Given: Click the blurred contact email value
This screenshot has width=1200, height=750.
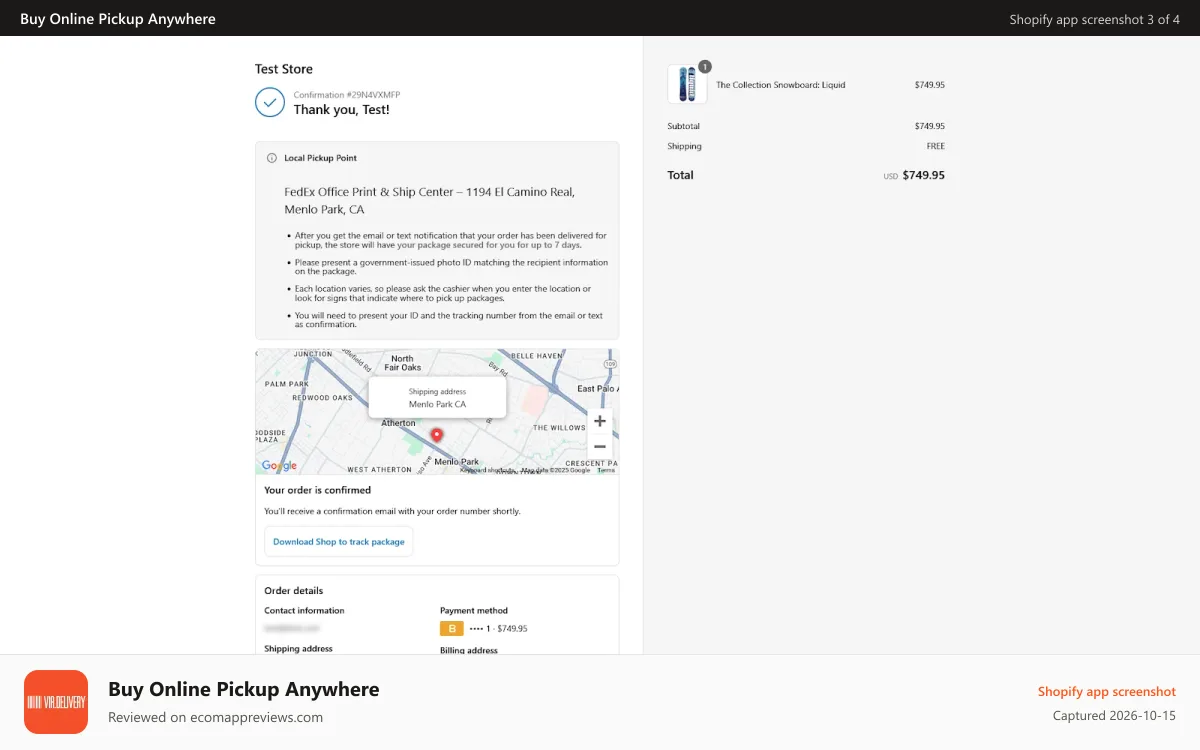Looking at the screenshot, I should pos(292,628).
